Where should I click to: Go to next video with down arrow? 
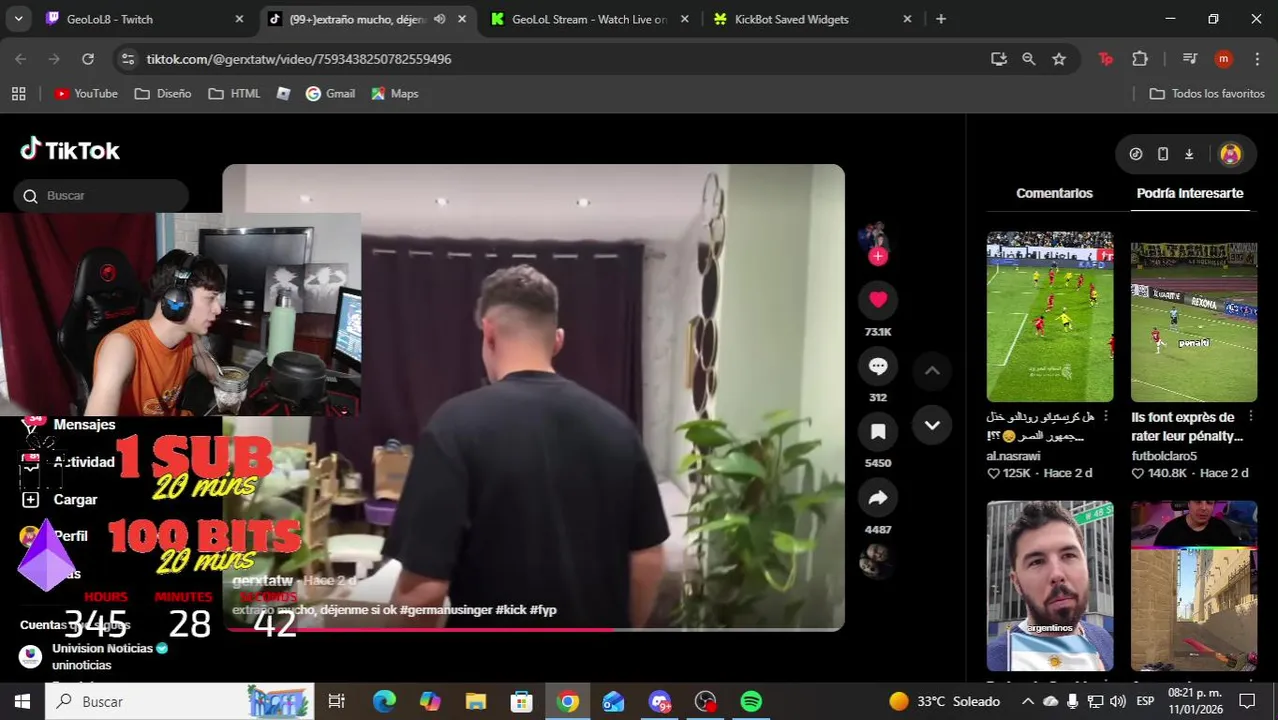point(932,425)
